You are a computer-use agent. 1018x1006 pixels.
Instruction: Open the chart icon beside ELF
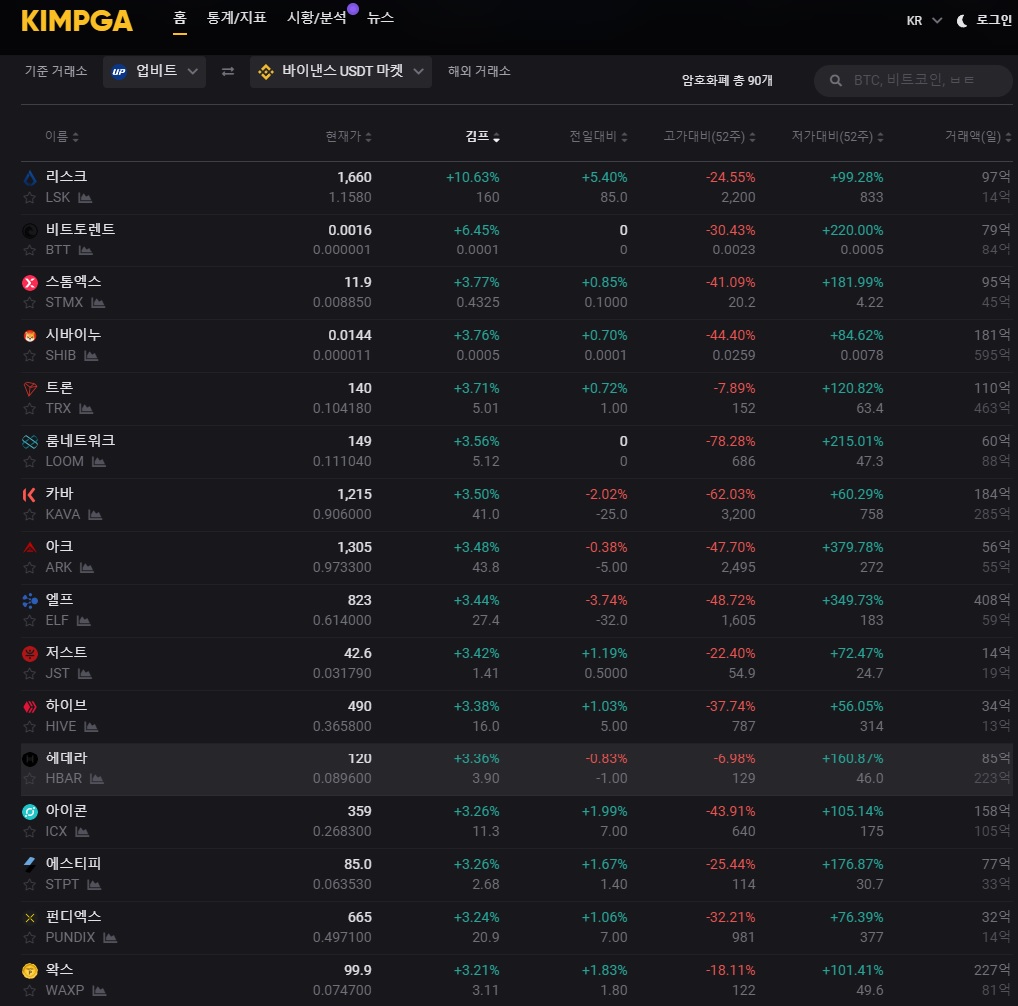click(x=83, y=620)
